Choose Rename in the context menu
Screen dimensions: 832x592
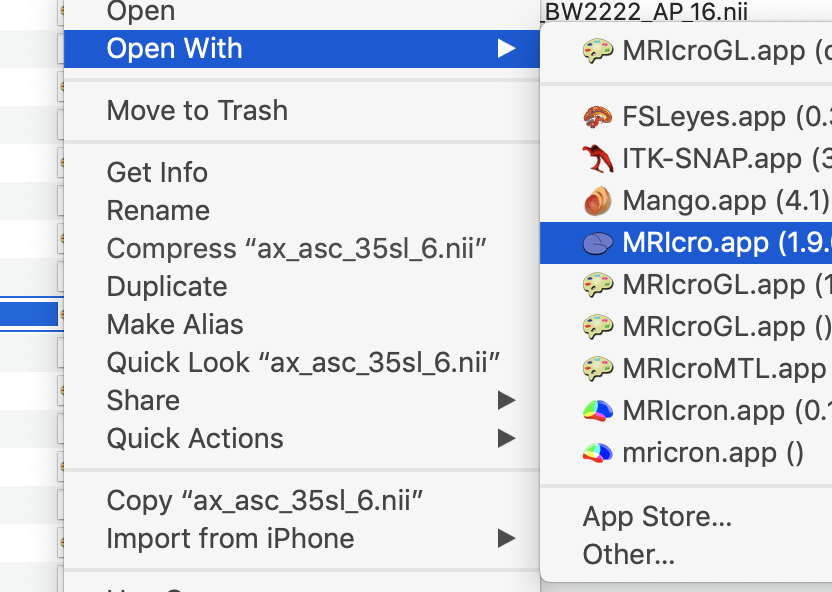click(x=158, y=211)
